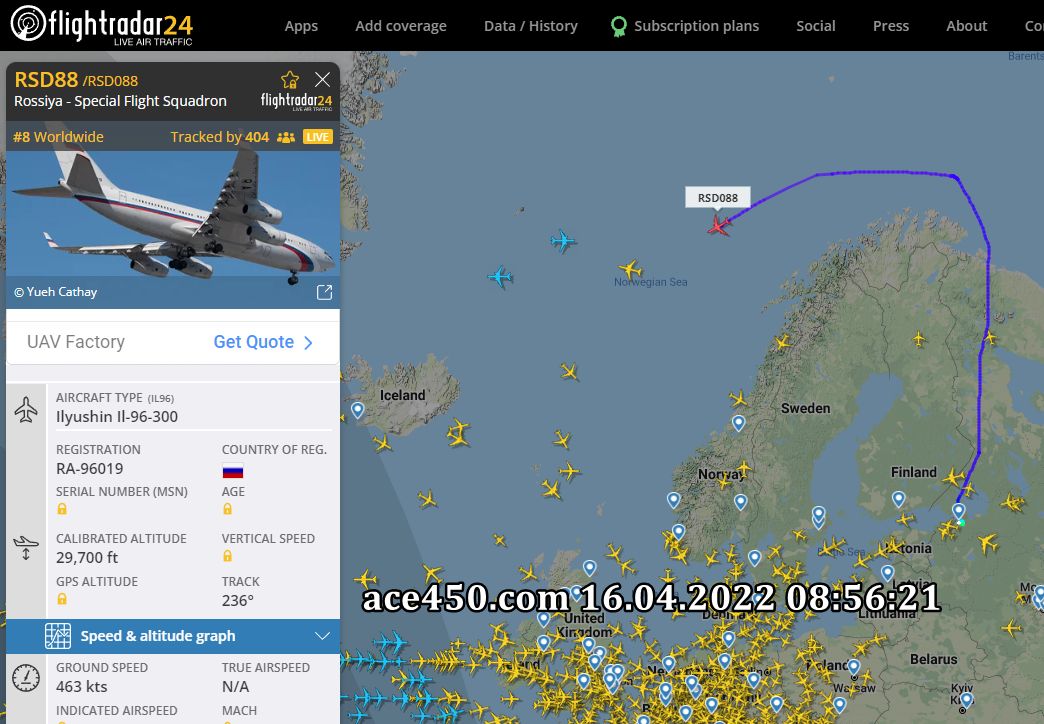
Task: Click the Tracked by 404 viewers label
Action: pos(220,137)
